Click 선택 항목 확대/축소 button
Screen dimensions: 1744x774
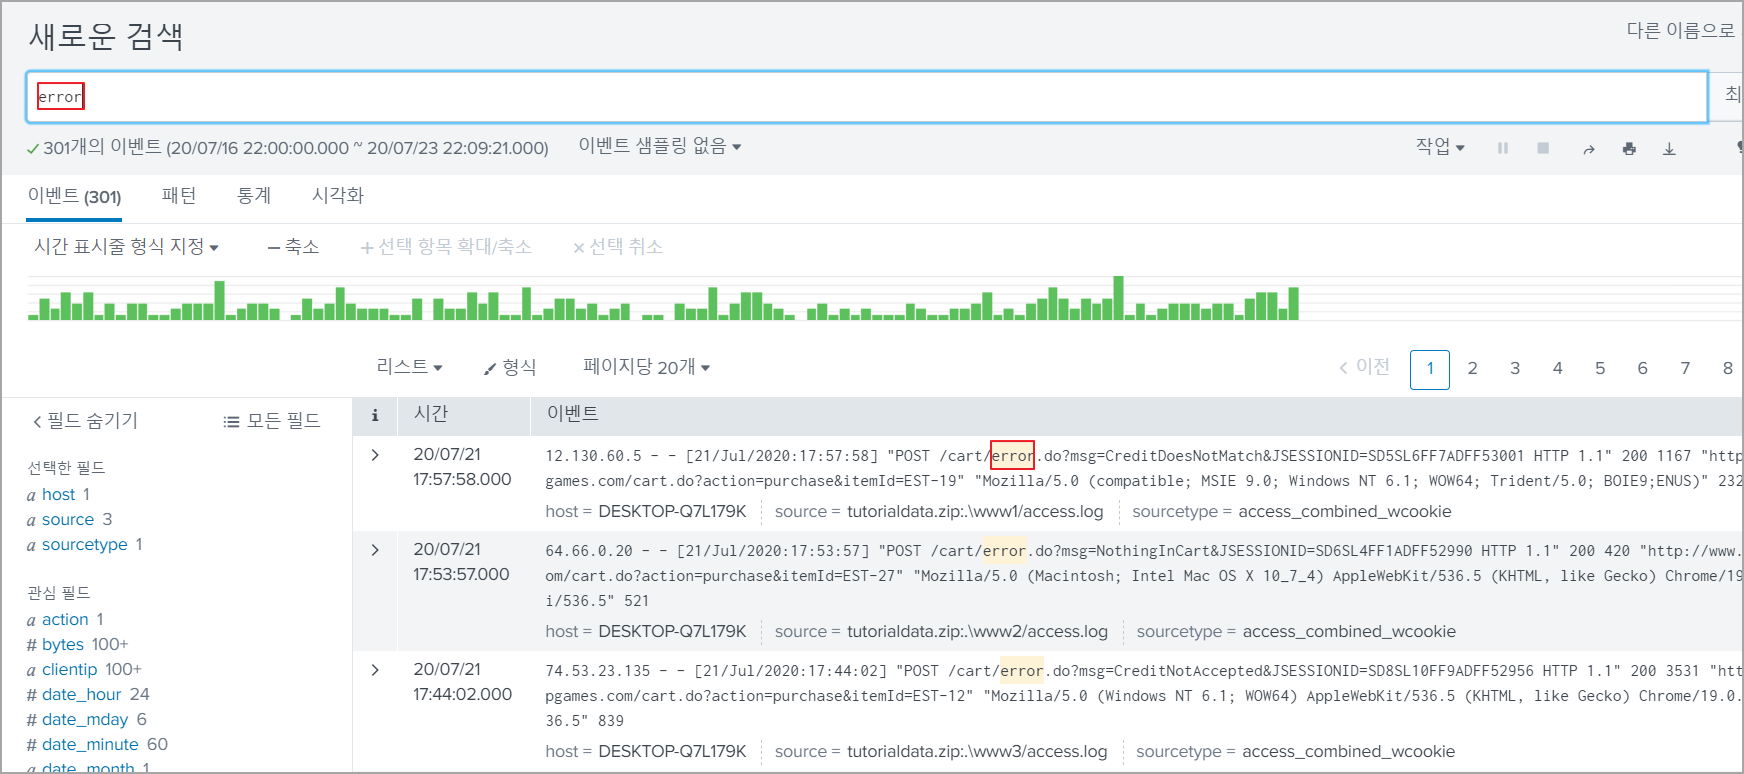tap(446, 246)
